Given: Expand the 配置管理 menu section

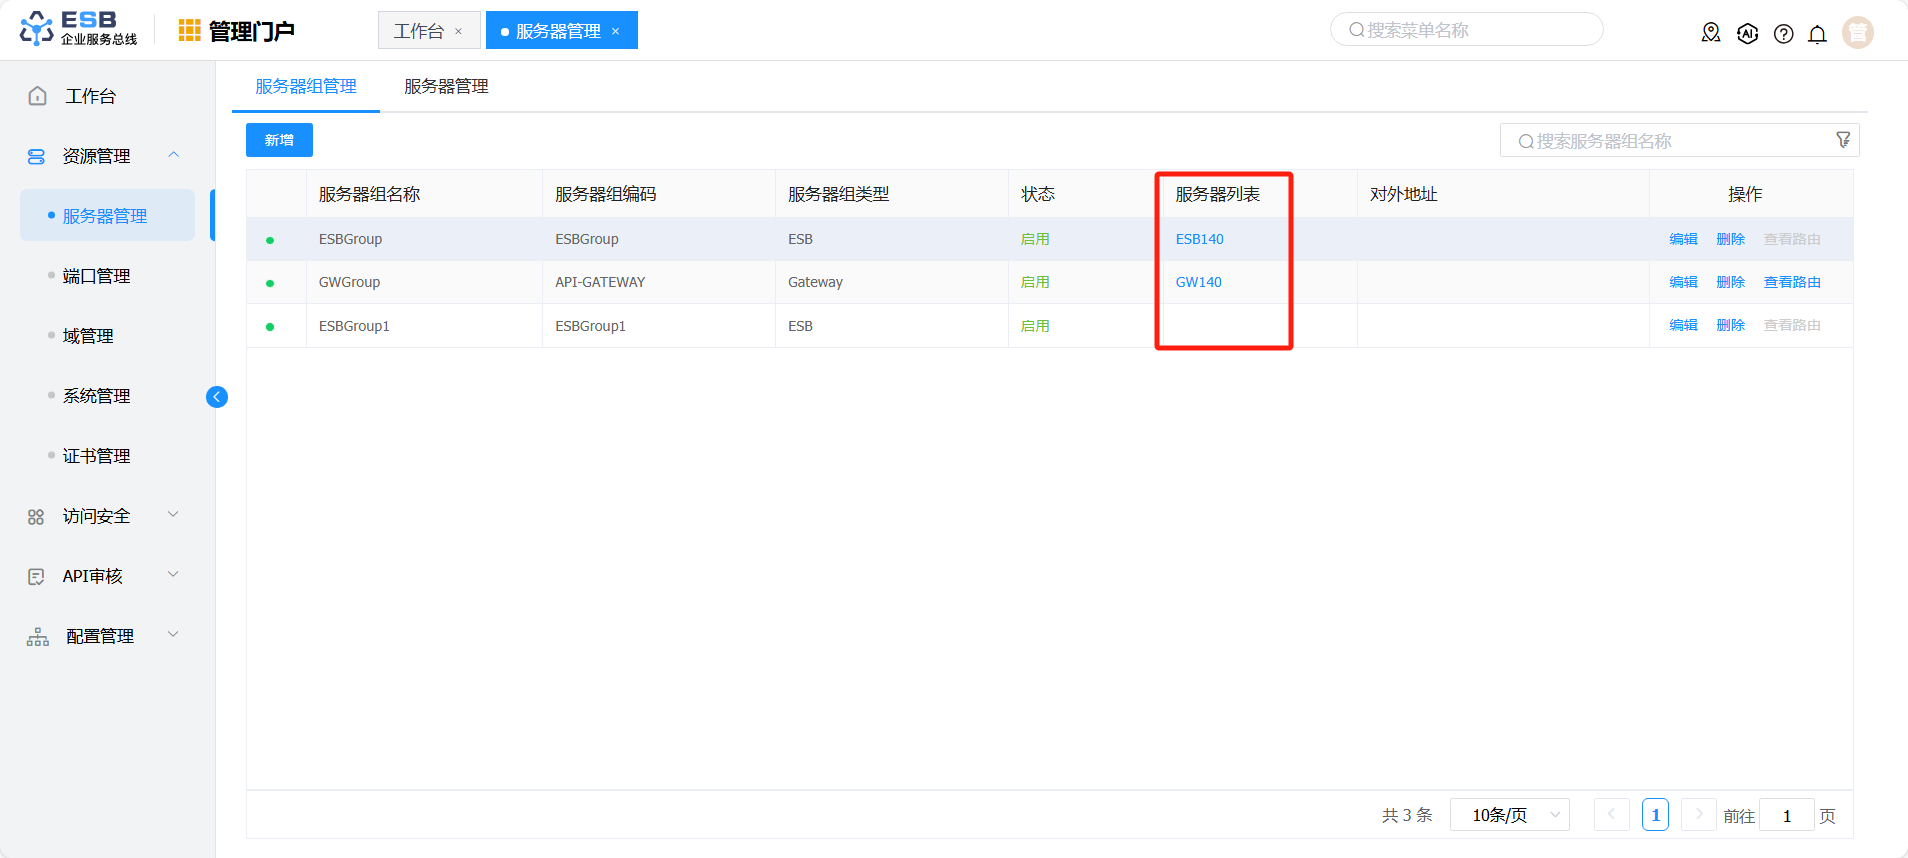Looking at the screenshot, I should tap(173, 635).
